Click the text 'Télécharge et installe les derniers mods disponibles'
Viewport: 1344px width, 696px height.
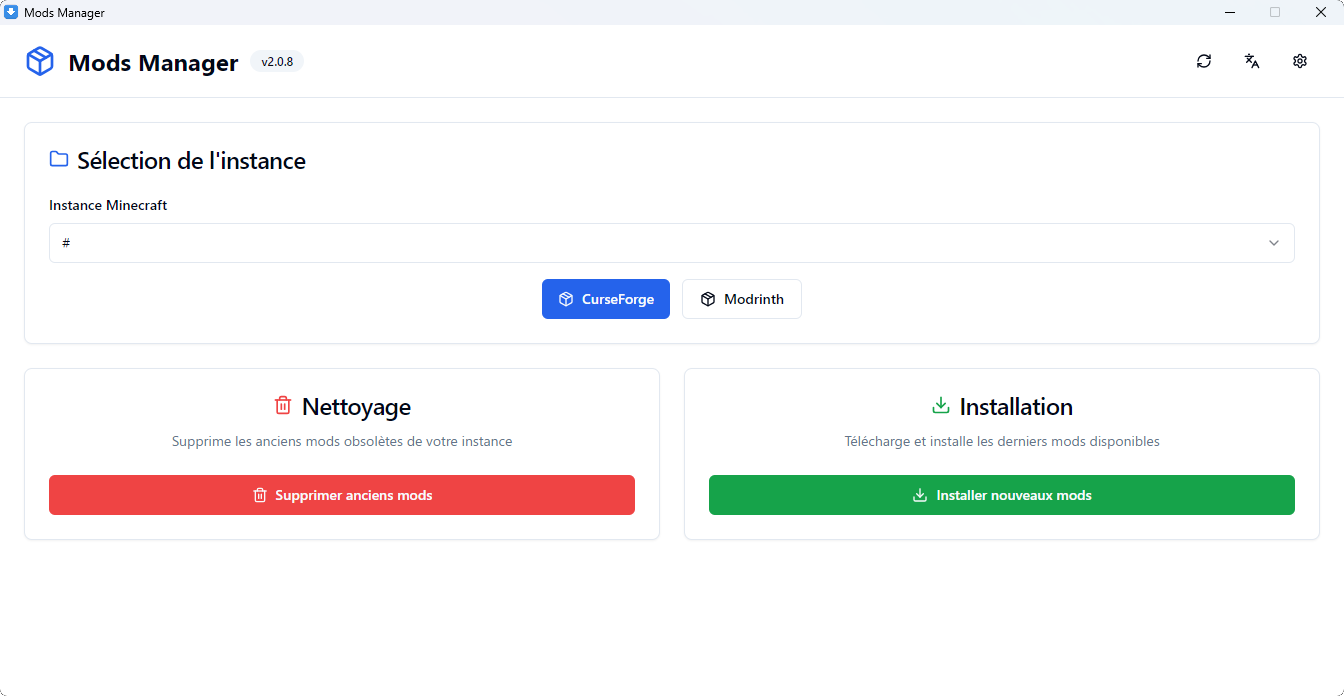pos(1002,441)
